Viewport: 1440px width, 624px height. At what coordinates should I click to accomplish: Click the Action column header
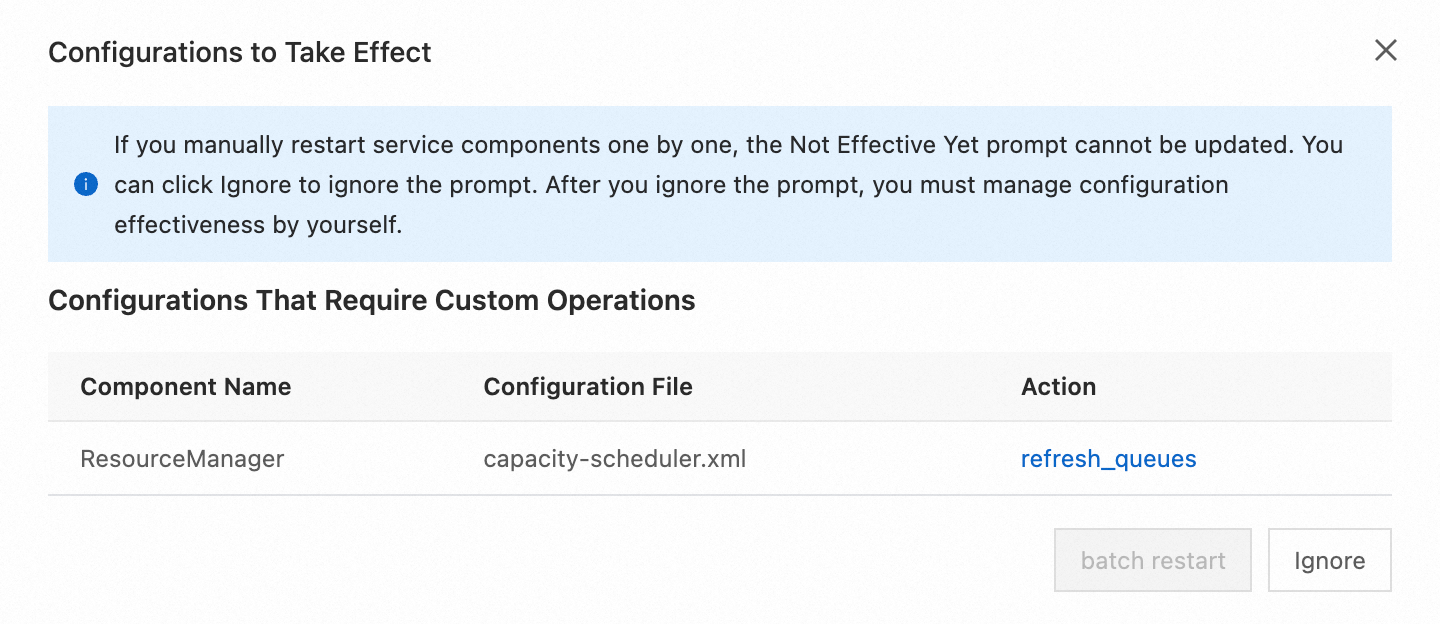[x=1058, y=387]
